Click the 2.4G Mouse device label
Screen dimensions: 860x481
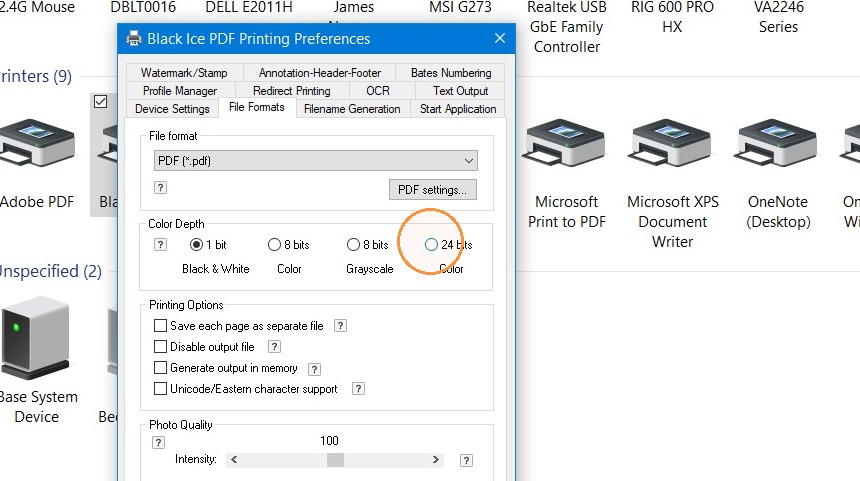click(x=37, y=7)
